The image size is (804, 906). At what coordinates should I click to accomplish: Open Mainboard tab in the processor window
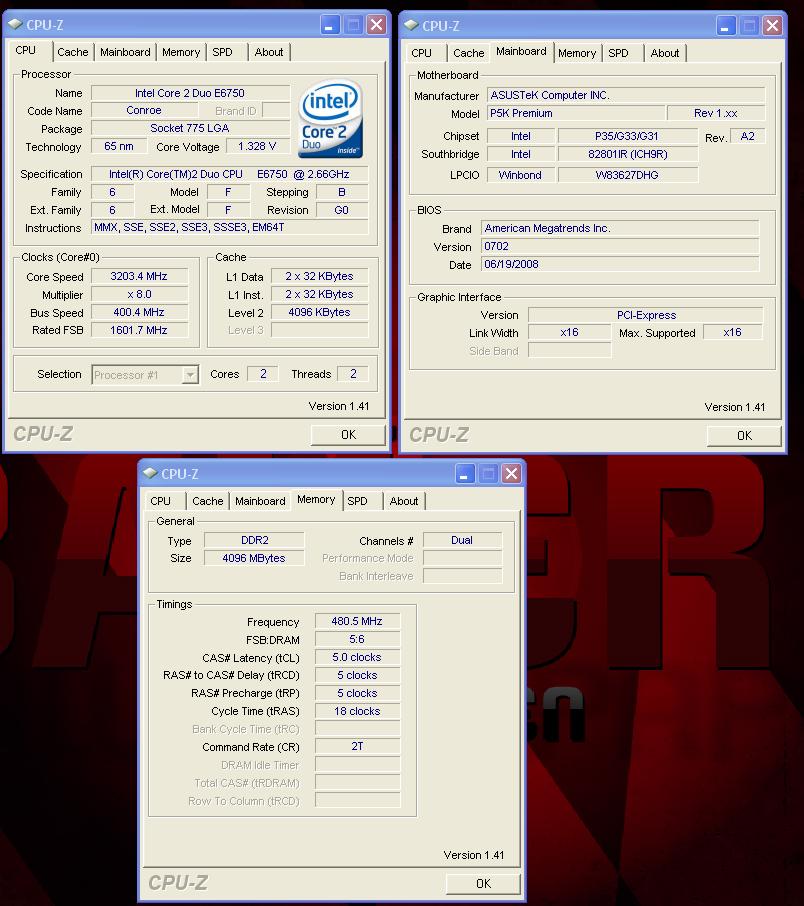pos(125,52)
